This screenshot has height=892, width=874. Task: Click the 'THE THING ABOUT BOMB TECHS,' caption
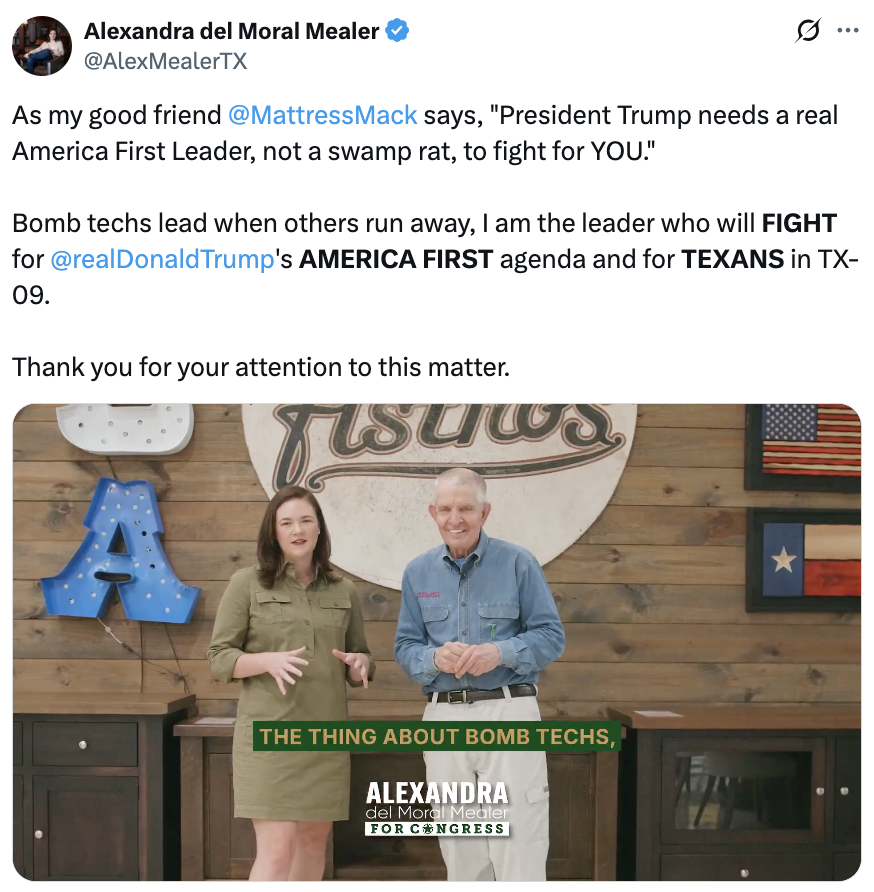(x=436, y=737)
